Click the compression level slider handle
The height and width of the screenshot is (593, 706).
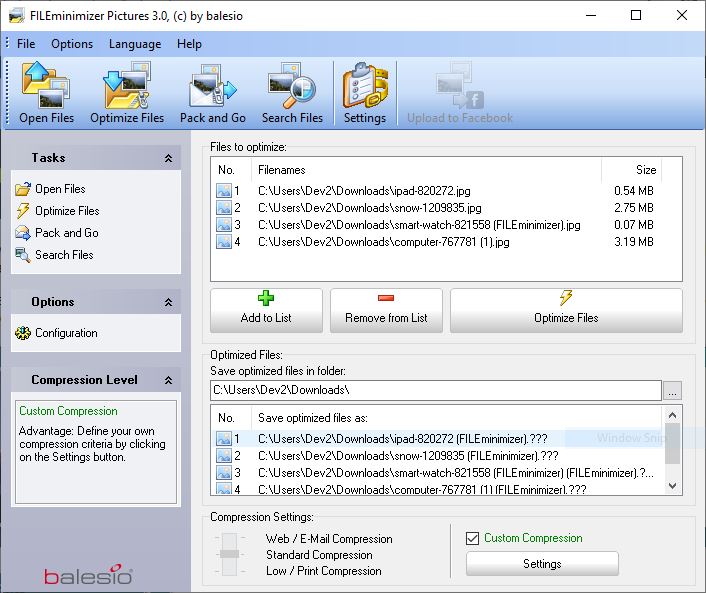[229, 554]
